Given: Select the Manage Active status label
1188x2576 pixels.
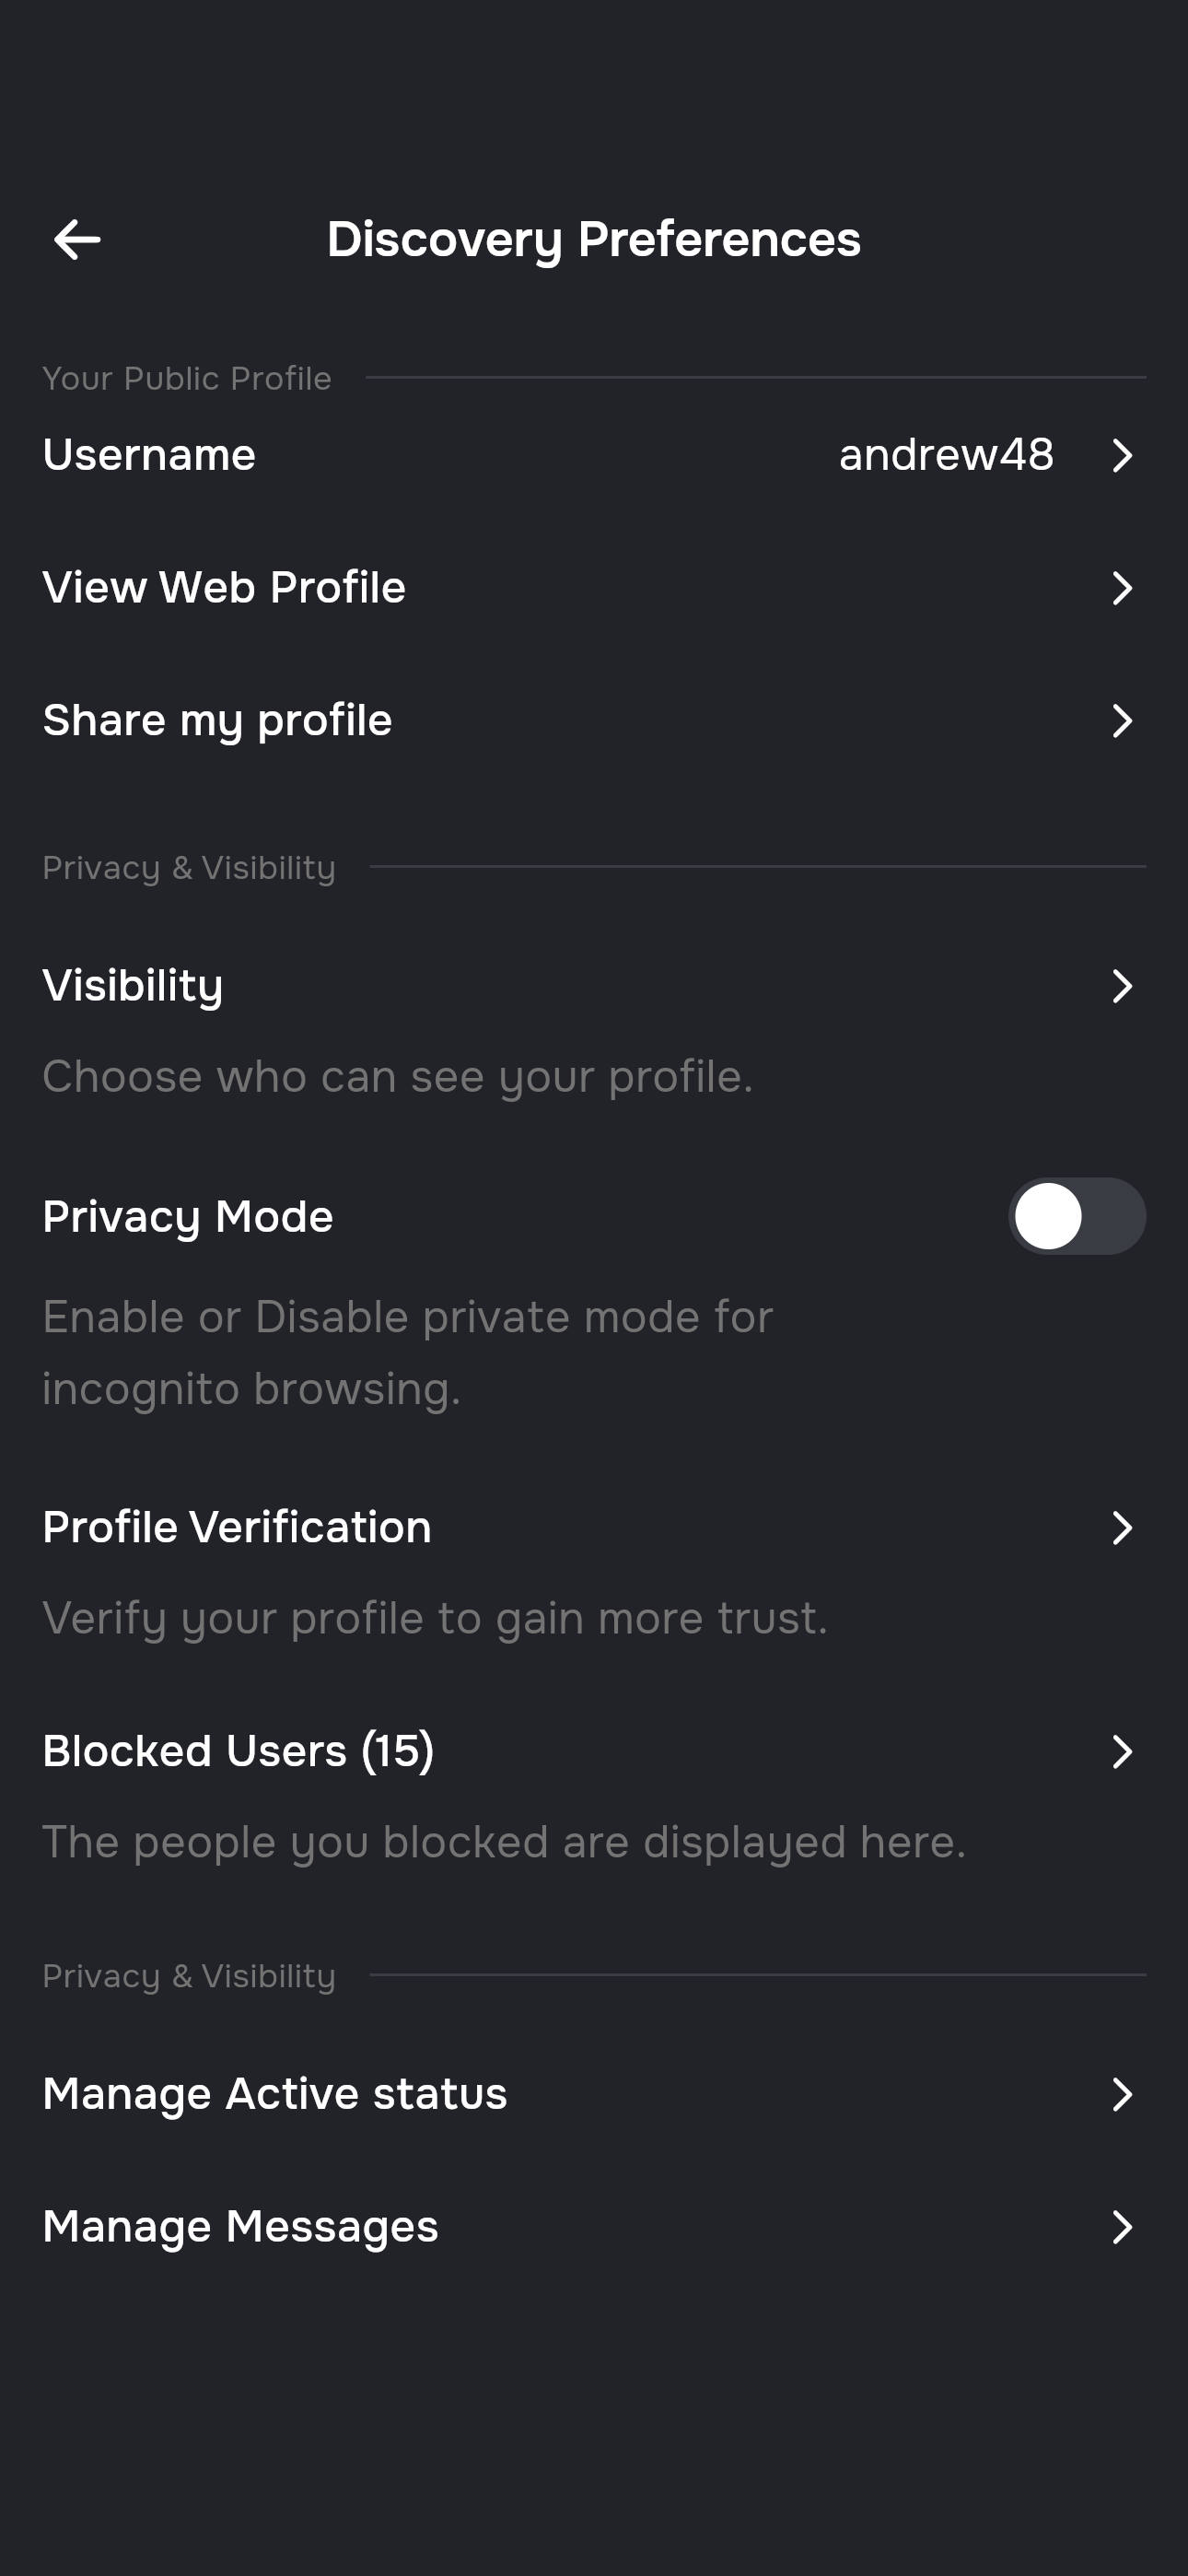Looking at the screenshot, I should [x=275, y=2093].
